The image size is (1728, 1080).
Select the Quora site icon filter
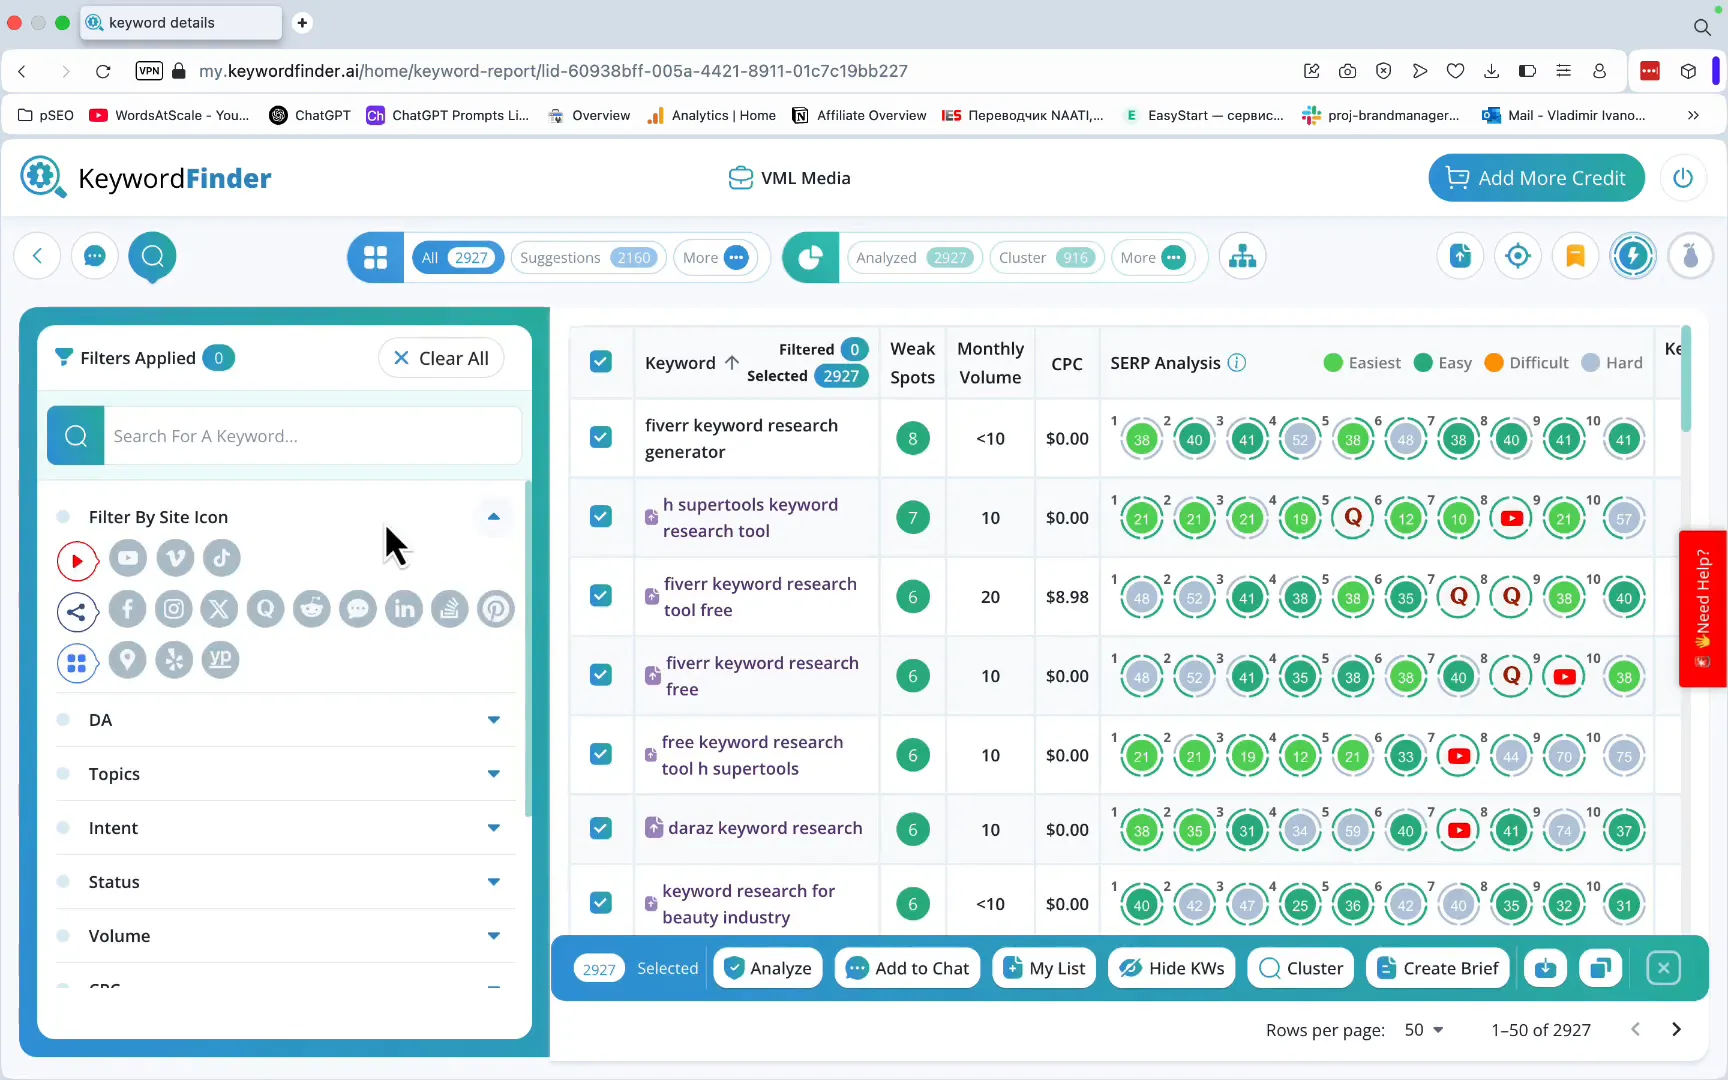(265, 609)
